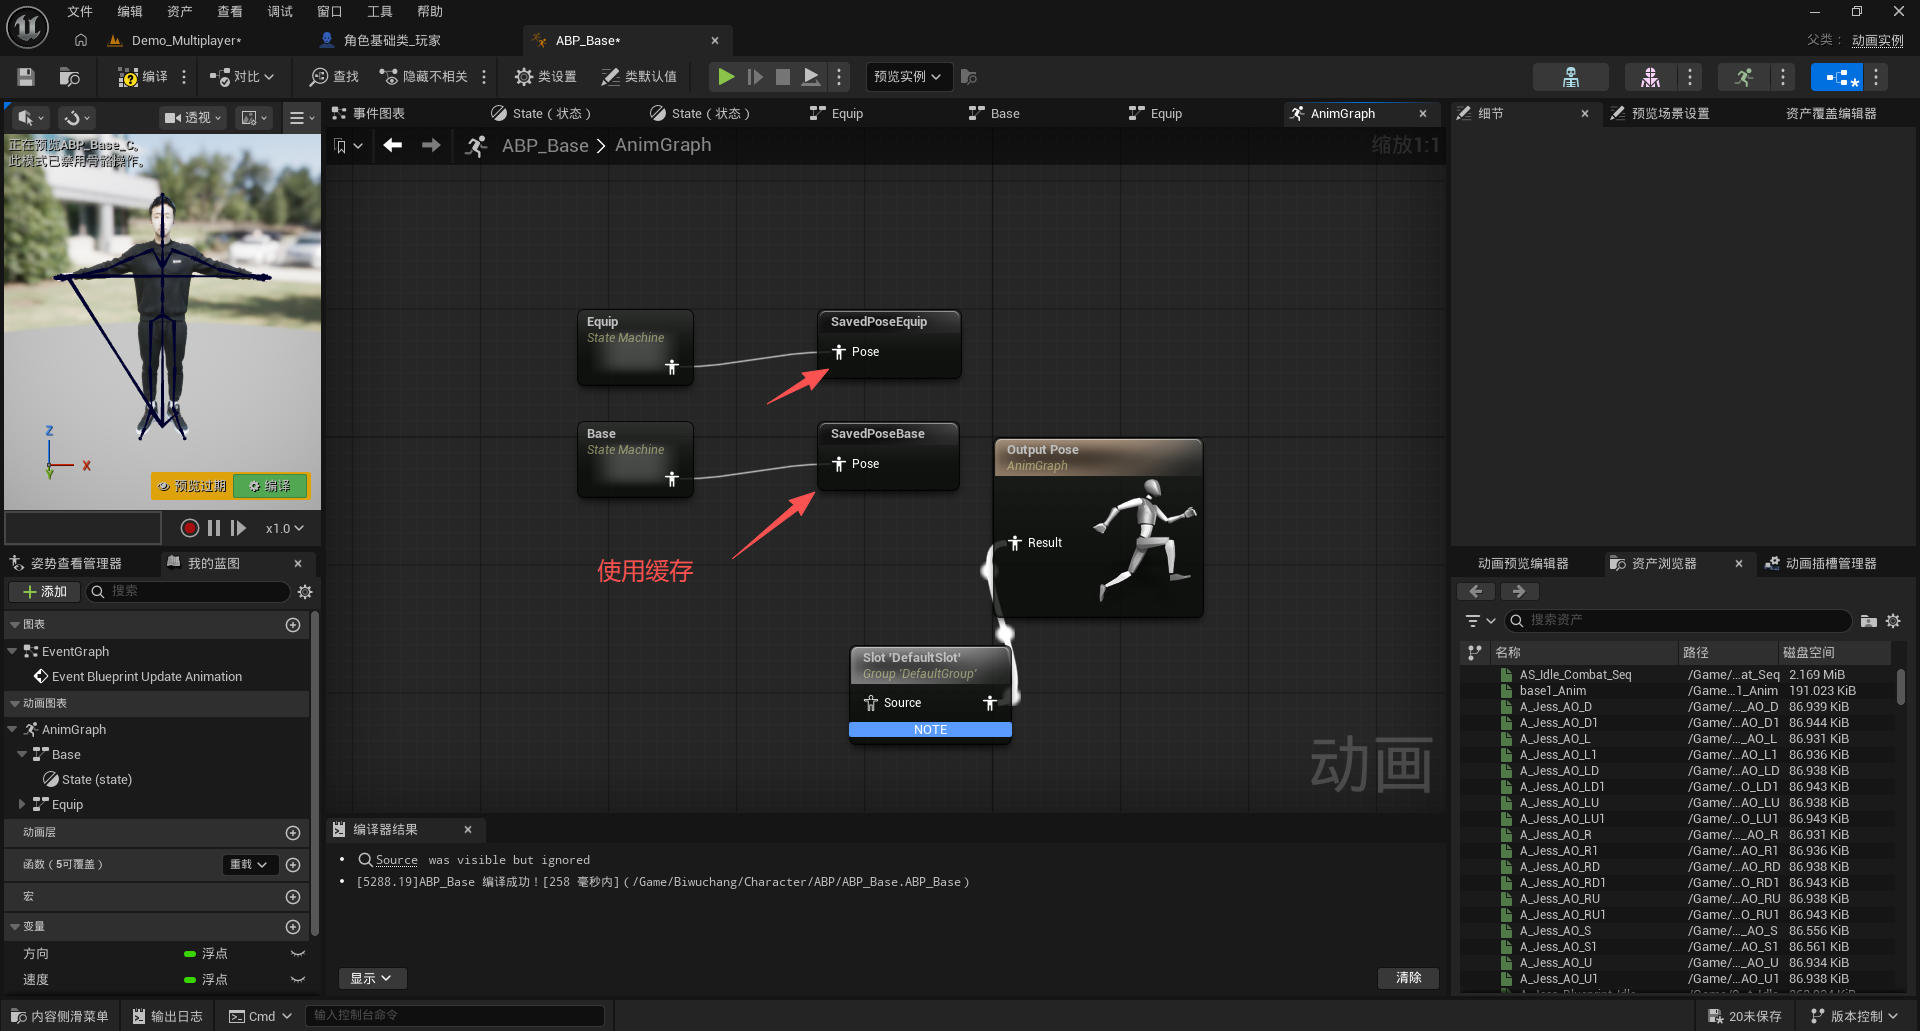Open 类设置 class settings

[x=545, y=77]
